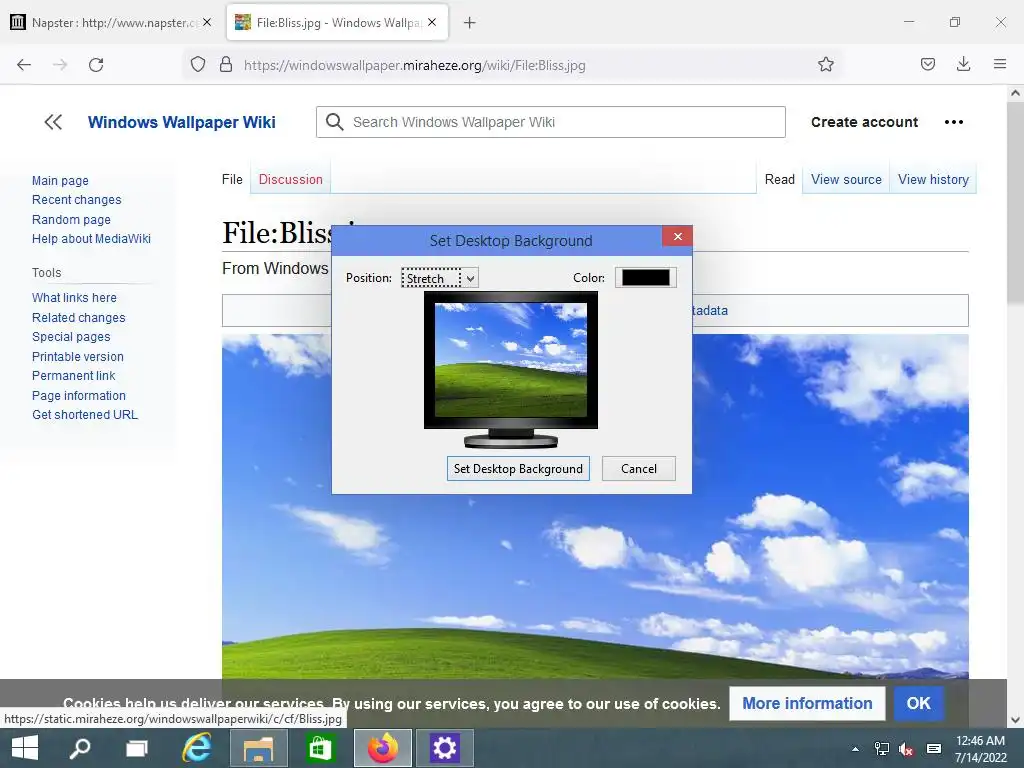Open Help about MediaWiki
The width and height of the screenshot is (1024, 768).
pos(91,239)
